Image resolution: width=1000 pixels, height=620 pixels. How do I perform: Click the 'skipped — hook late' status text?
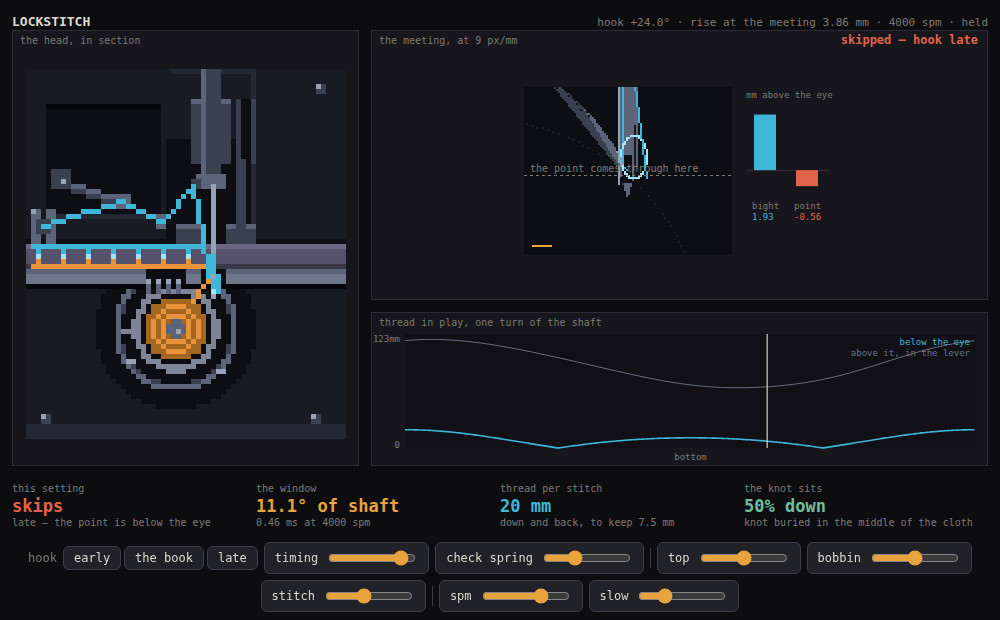pos(909,40)
